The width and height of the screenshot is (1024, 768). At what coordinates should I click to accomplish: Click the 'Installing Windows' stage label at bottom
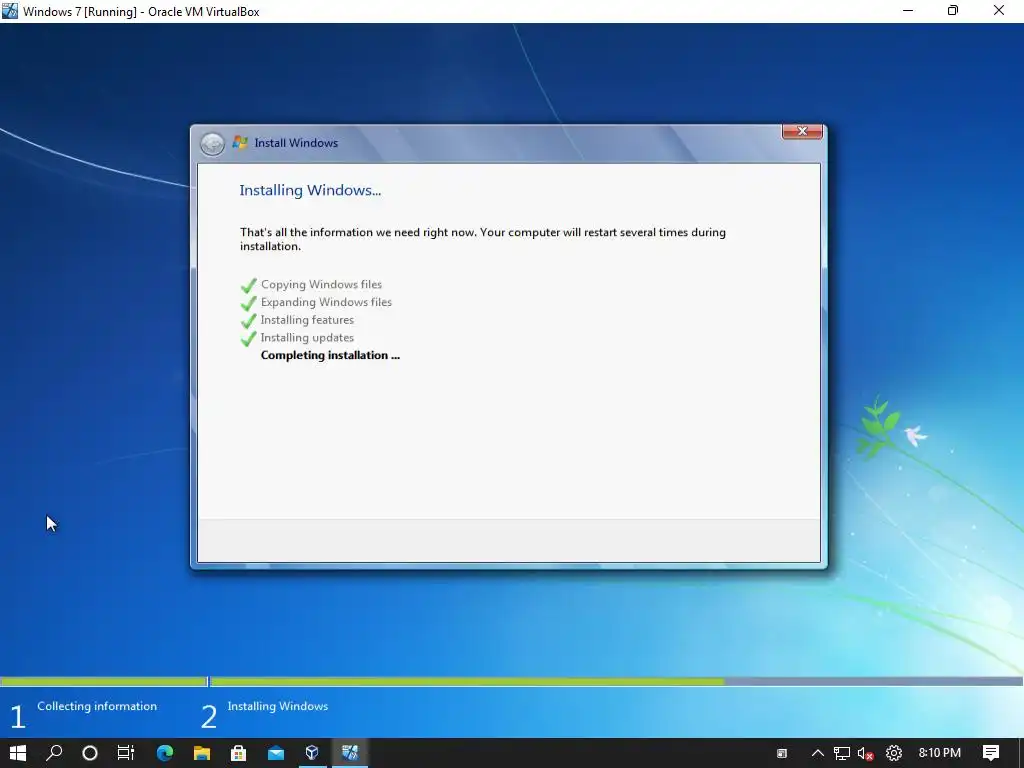click(x=278, y=706)
